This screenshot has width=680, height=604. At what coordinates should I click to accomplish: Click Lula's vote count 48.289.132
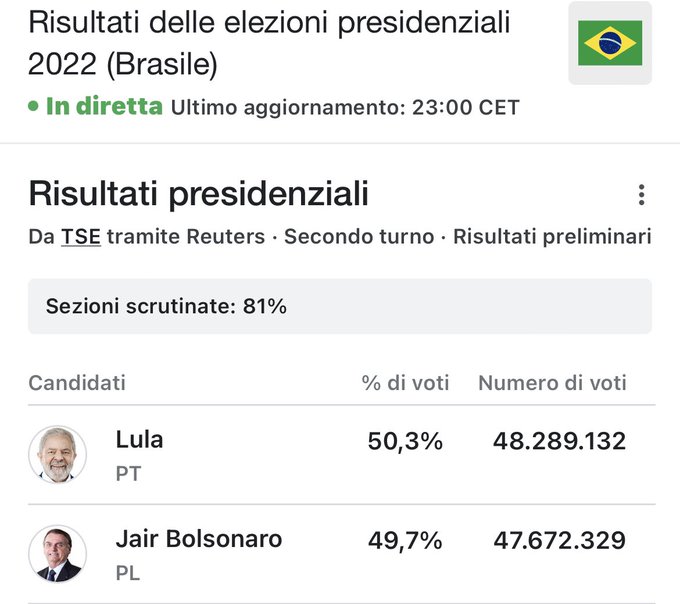click(559, 441)
